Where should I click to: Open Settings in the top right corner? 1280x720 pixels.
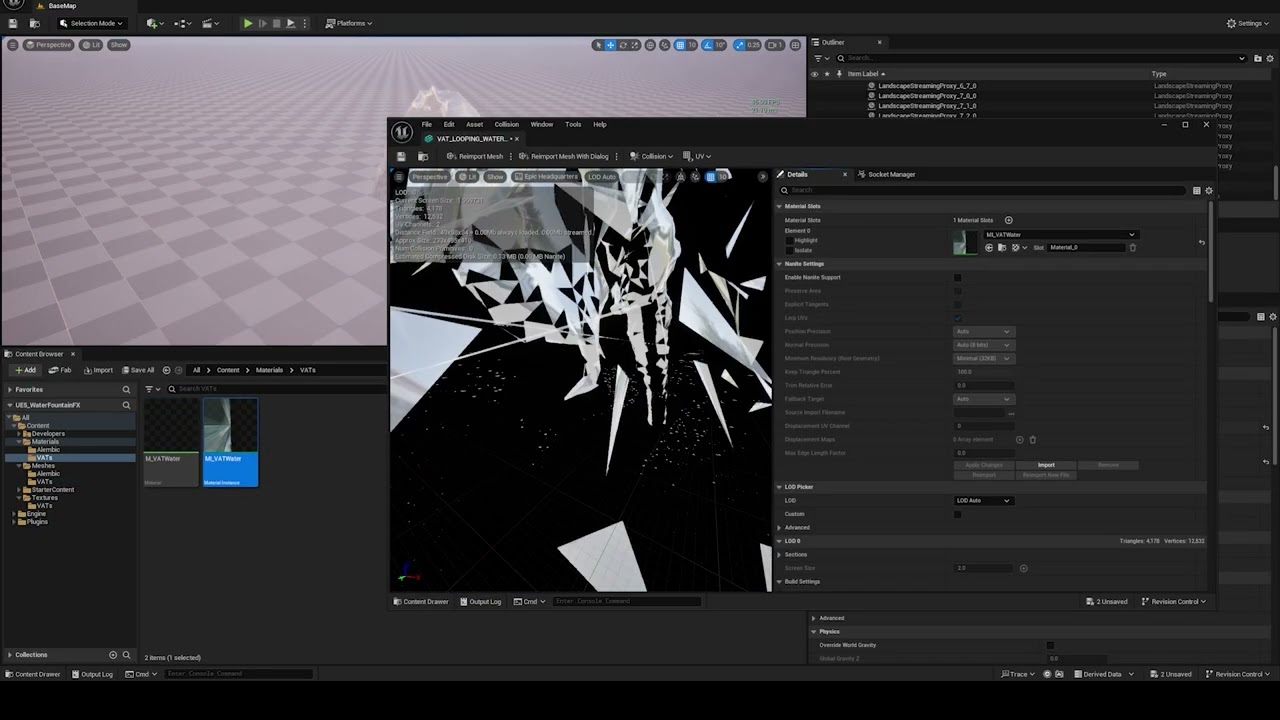tap(1246, 23)
